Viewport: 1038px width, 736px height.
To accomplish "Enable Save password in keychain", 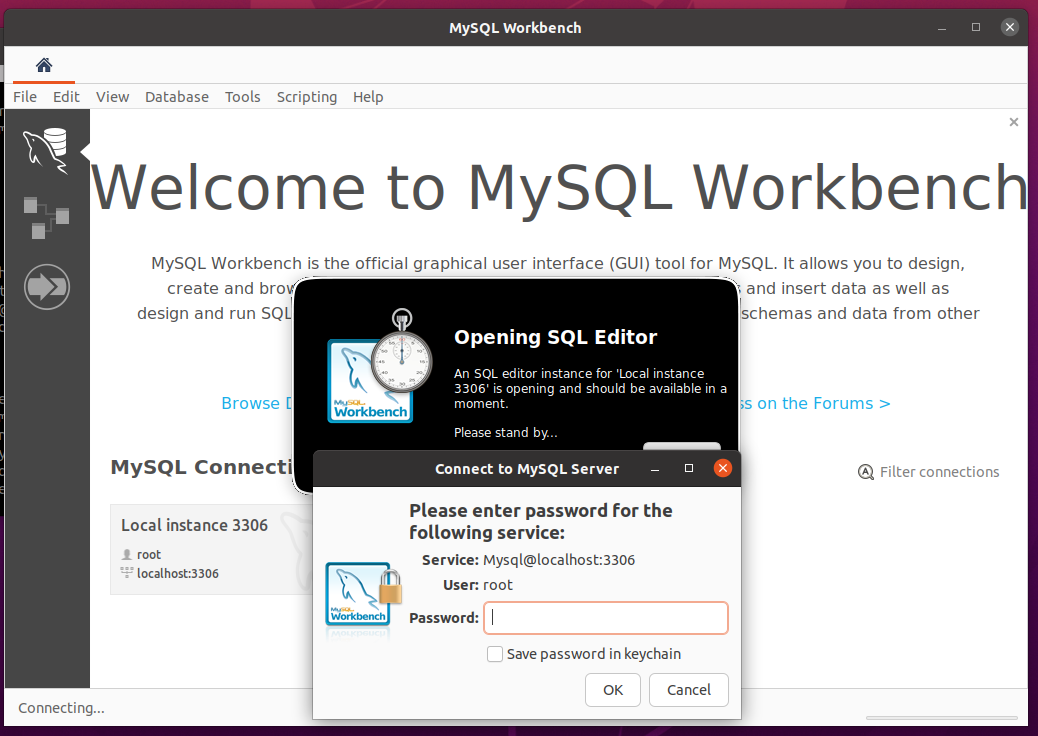I will 495,654.
